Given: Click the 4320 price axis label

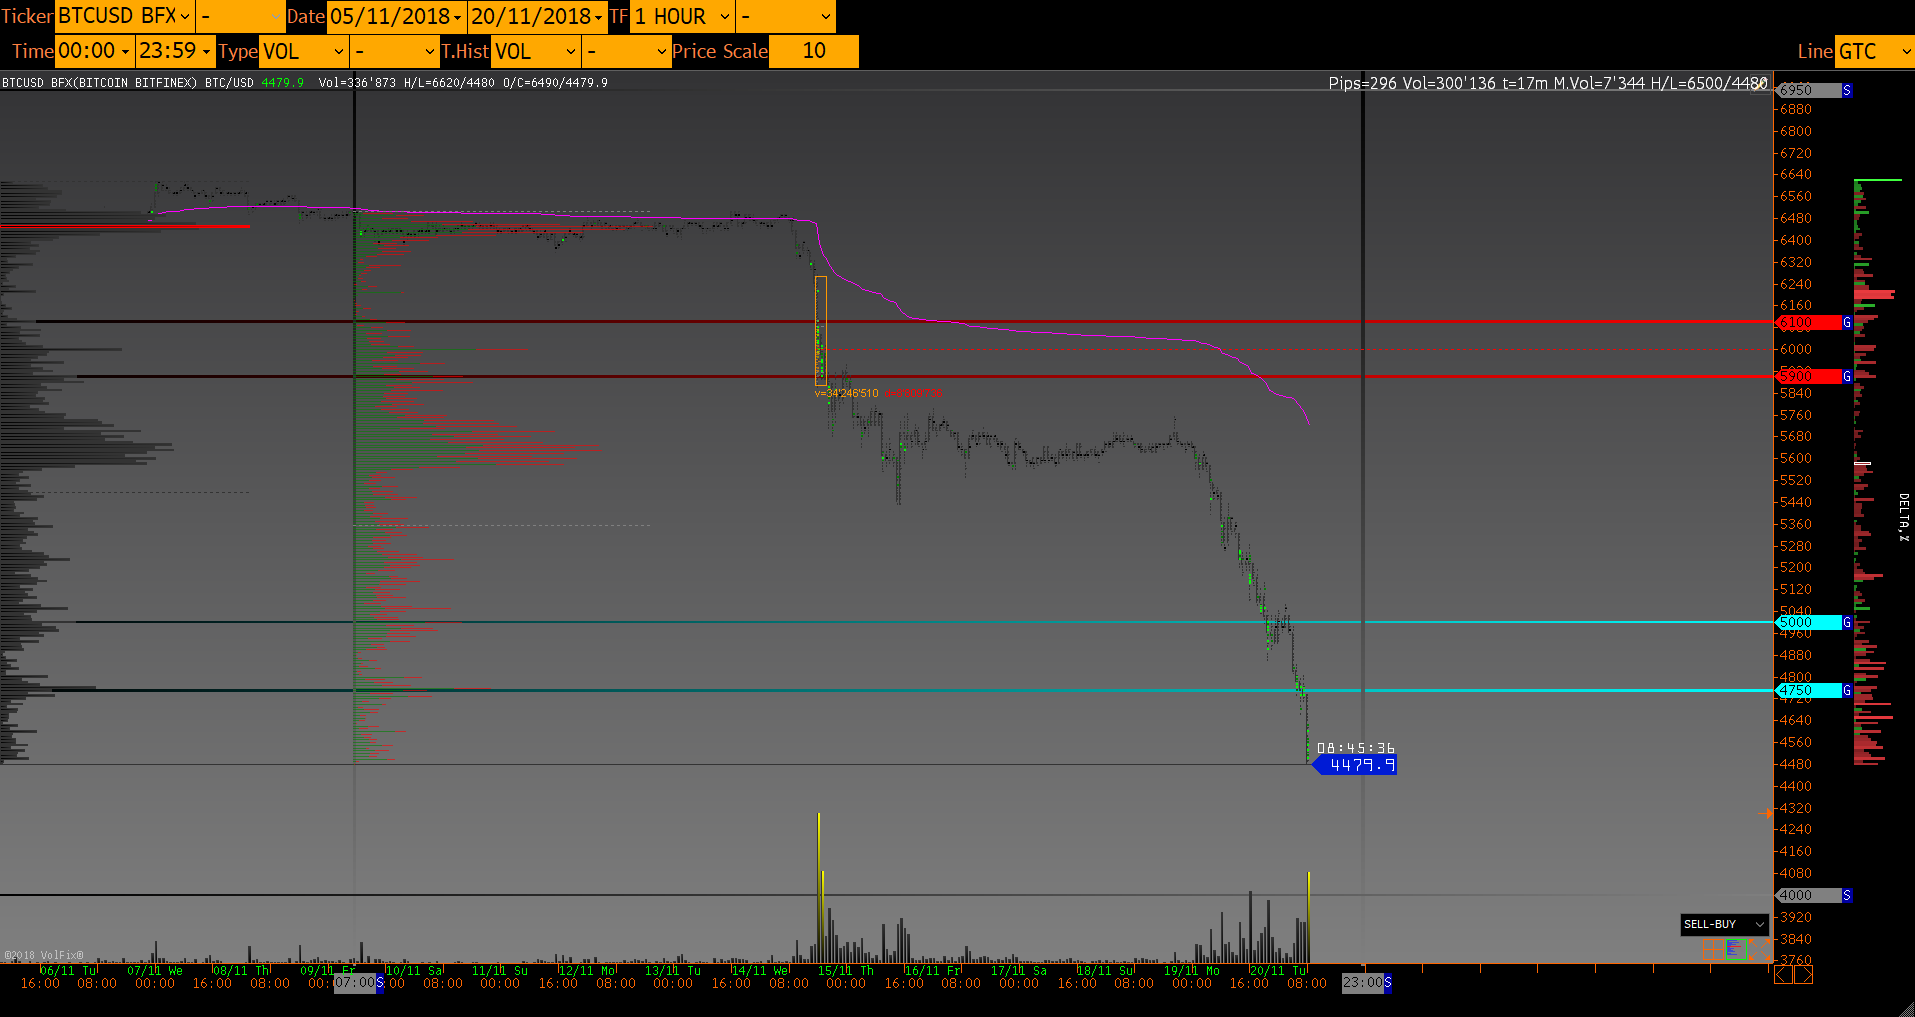Looking at the screenshot, I should point(1795,808).
